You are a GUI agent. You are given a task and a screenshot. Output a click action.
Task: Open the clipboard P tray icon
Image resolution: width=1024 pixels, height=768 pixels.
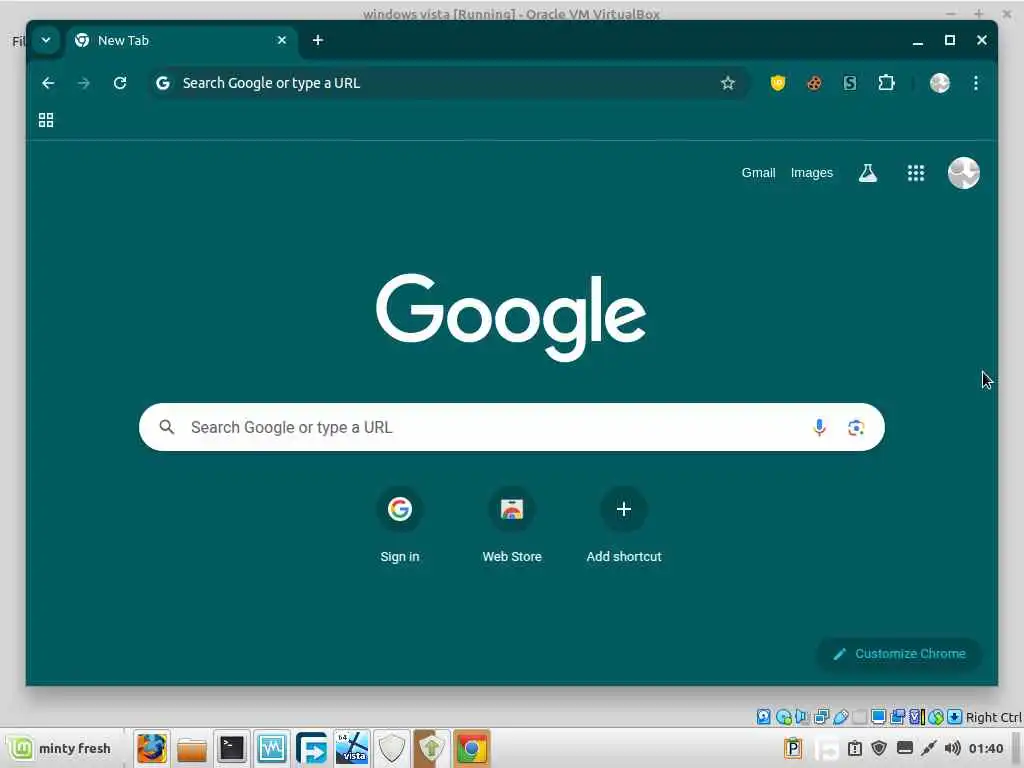(793, 748)
